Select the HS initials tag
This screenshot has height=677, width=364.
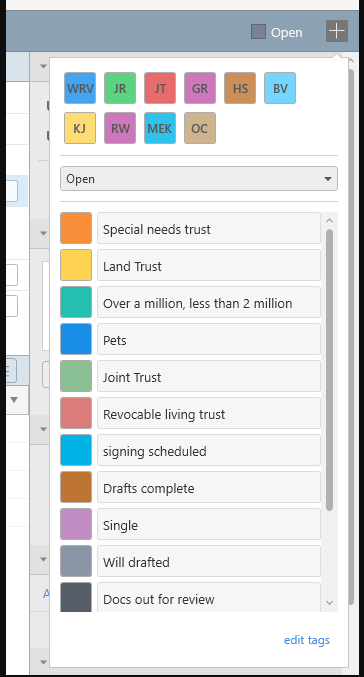pos(240,88)
